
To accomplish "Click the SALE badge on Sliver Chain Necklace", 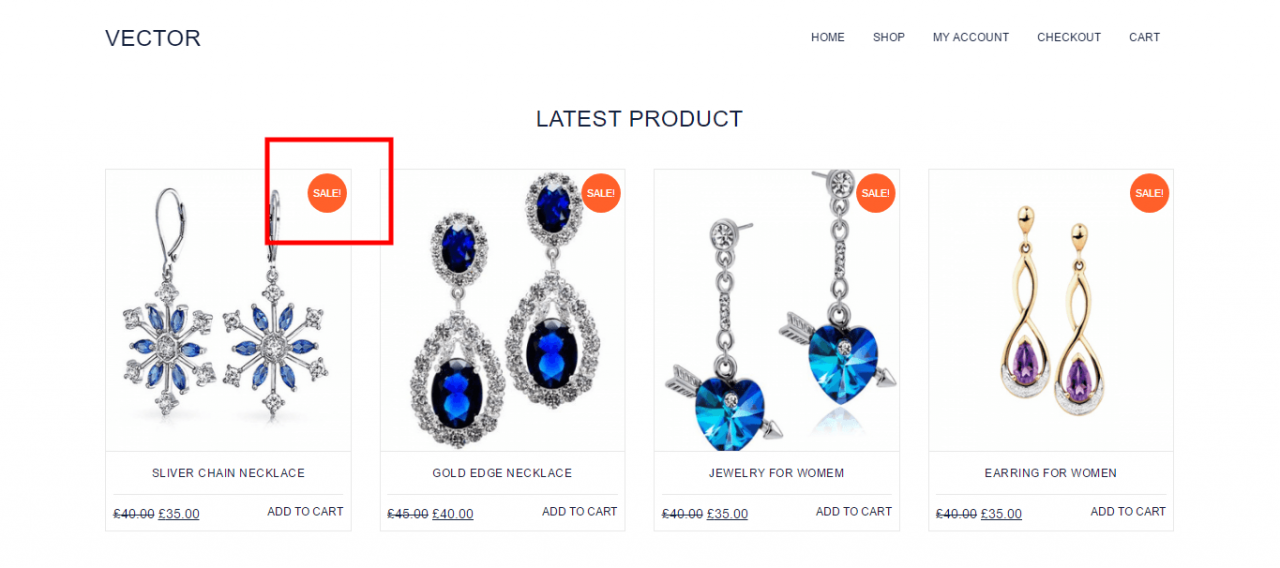I will 327,193.
